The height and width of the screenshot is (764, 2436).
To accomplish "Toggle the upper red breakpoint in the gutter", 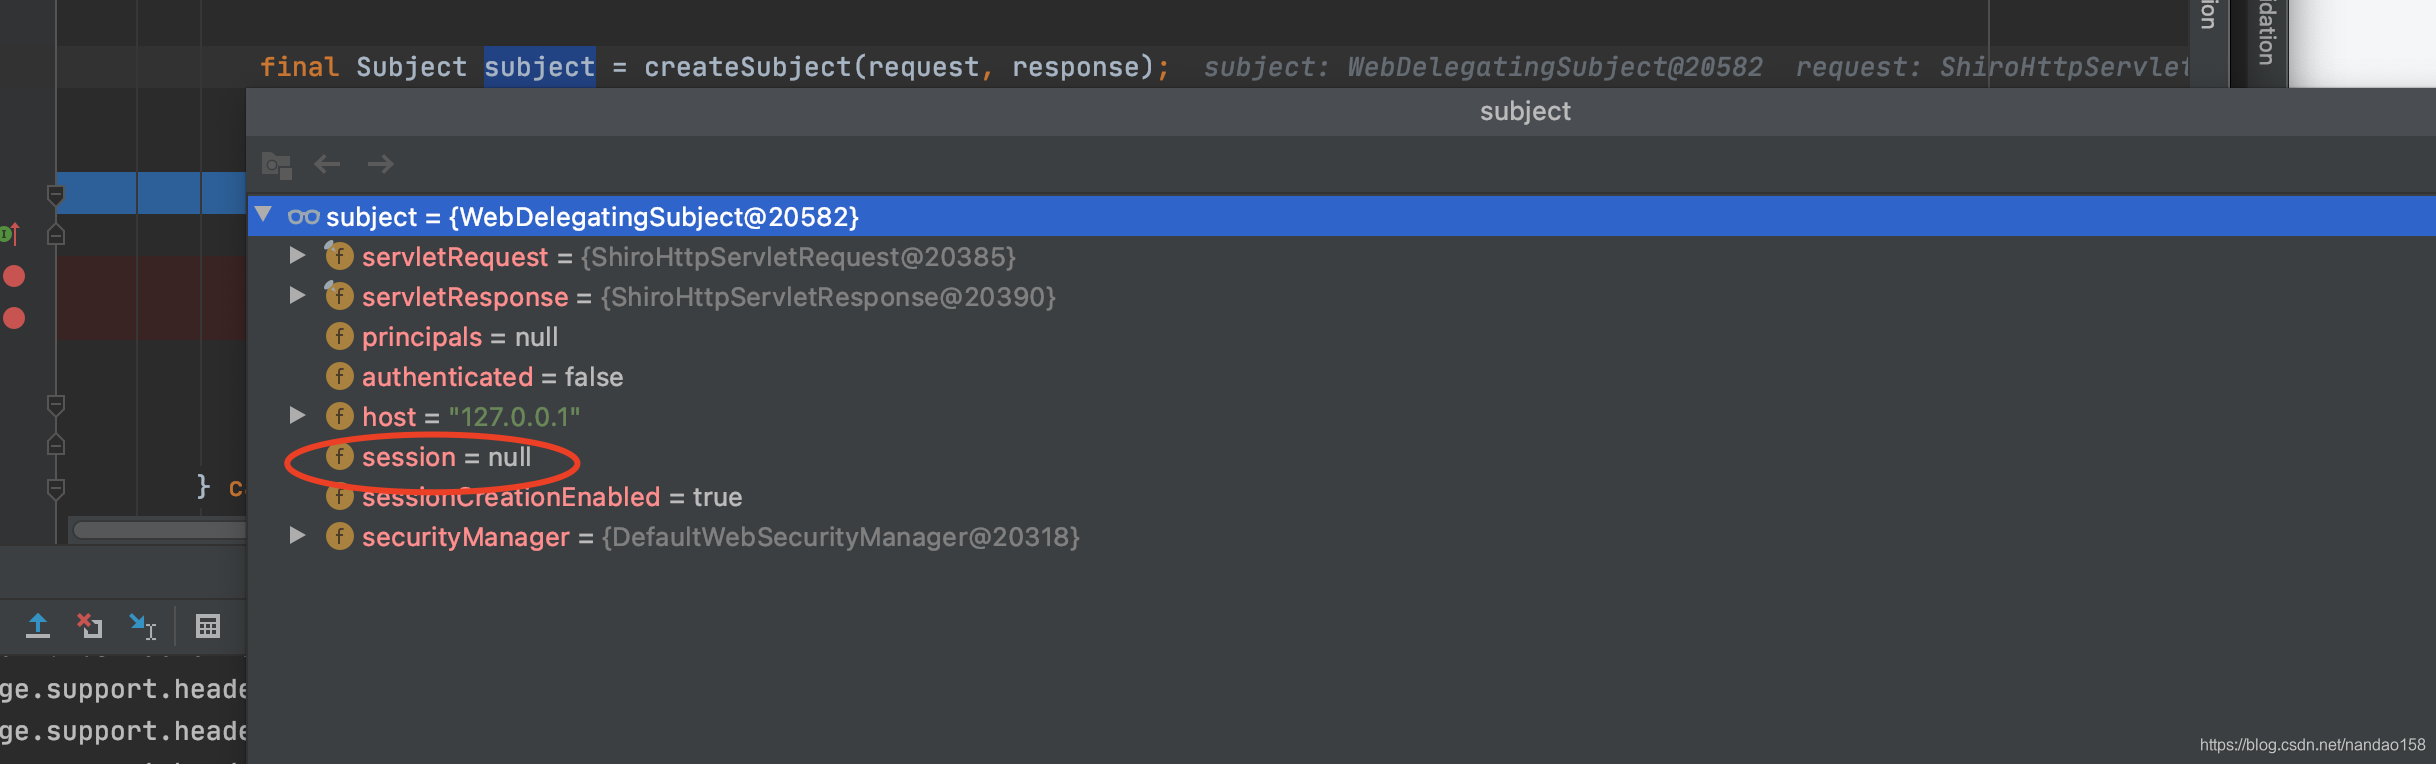I will (14, 276).
